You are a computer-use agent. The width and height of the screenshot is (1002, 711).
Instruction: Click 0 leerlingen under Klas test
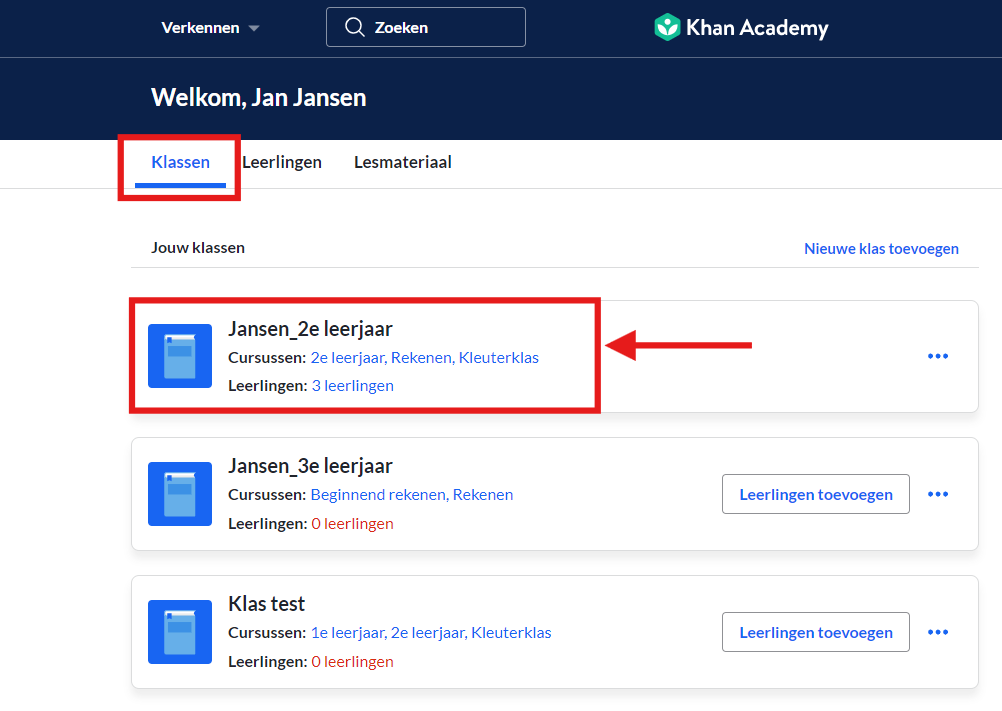point(352,662)
